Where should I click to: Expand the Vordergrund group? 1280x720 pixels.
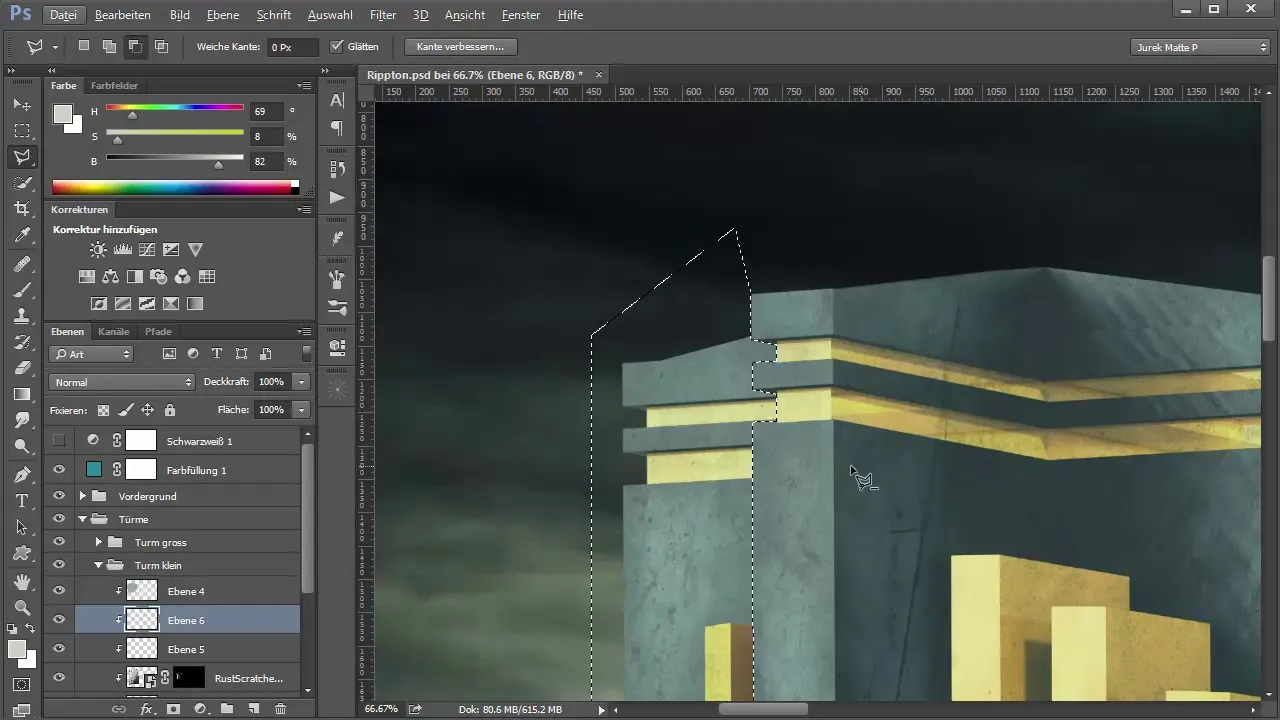(x=83, y=496)
